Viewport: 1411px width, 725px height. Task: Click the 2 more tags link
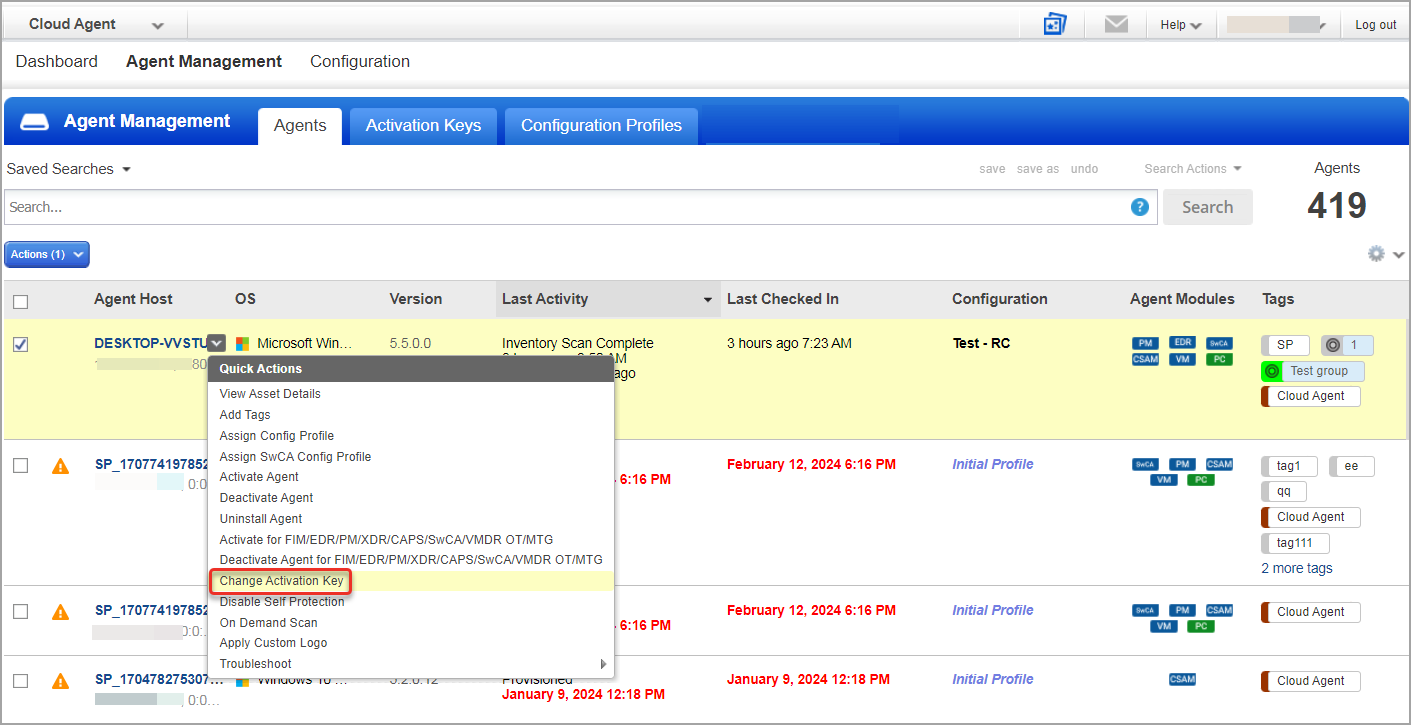(1296, 568)
